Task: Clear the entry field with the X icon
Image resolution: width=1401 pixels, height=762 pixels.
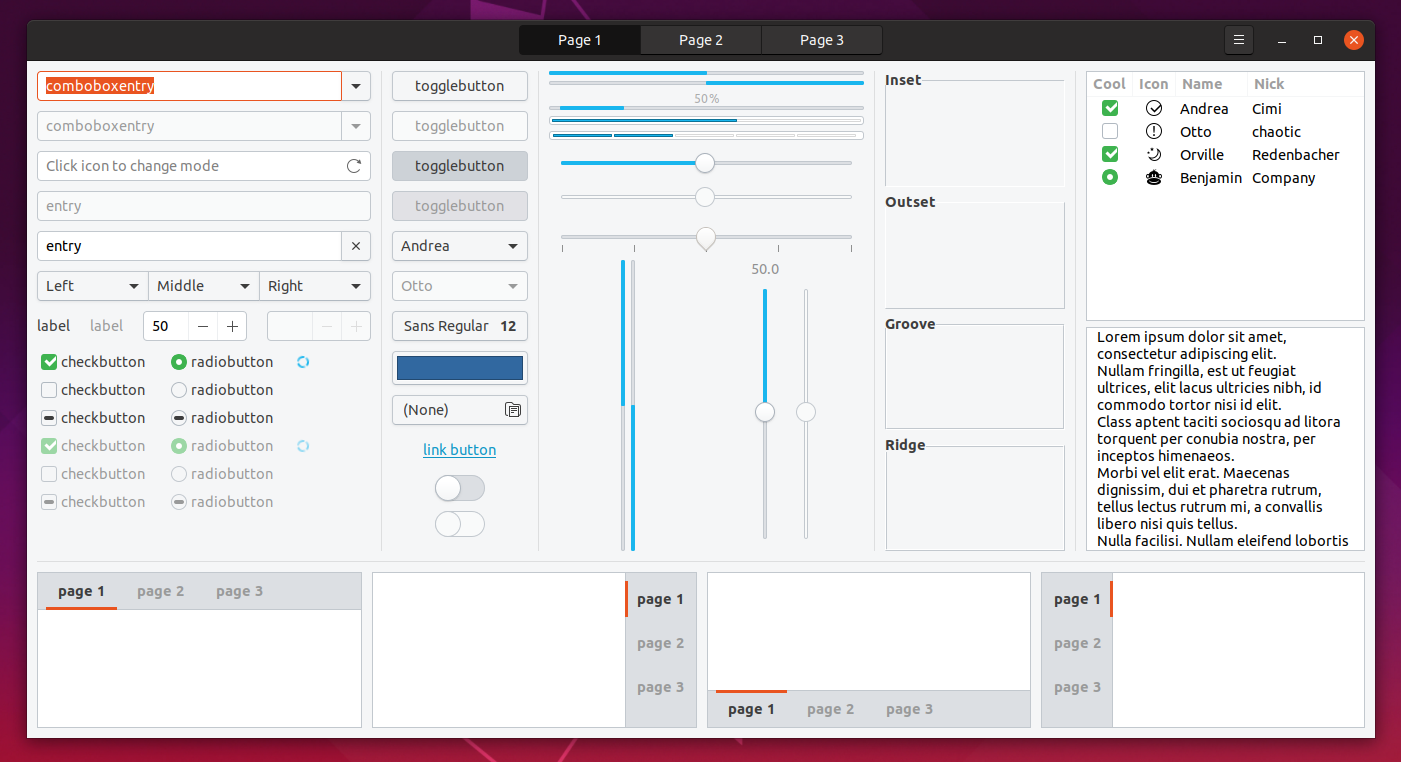Action: (356, 246)
